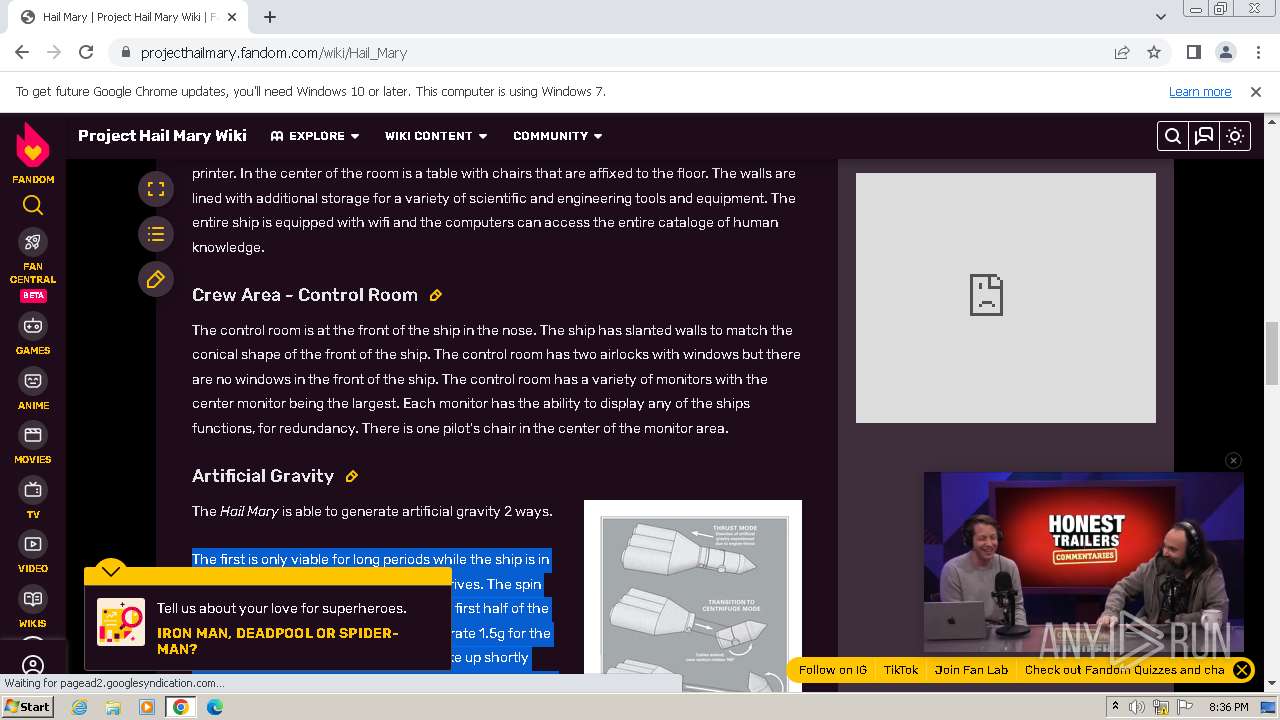Bookmark this page with star icon

point(1154,53)
